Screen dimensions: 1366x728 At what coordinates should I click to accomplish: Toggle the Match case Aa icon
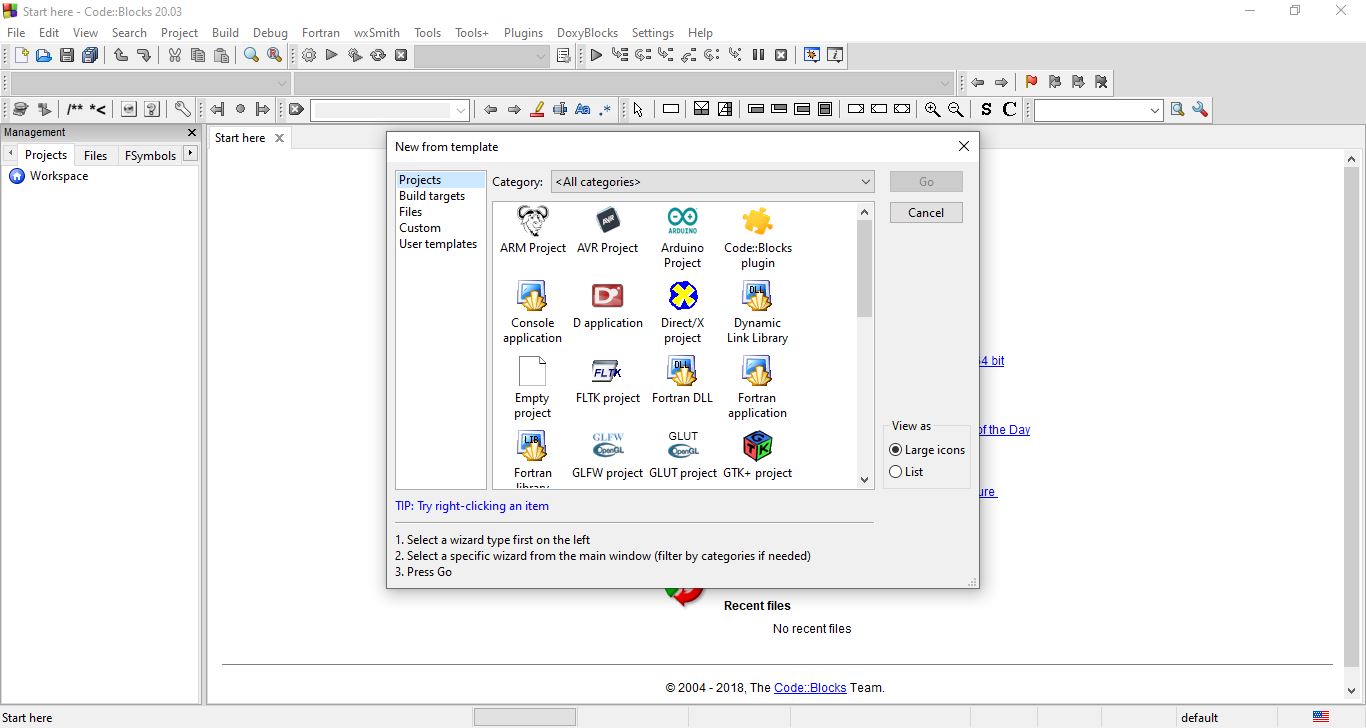(583, 110)
